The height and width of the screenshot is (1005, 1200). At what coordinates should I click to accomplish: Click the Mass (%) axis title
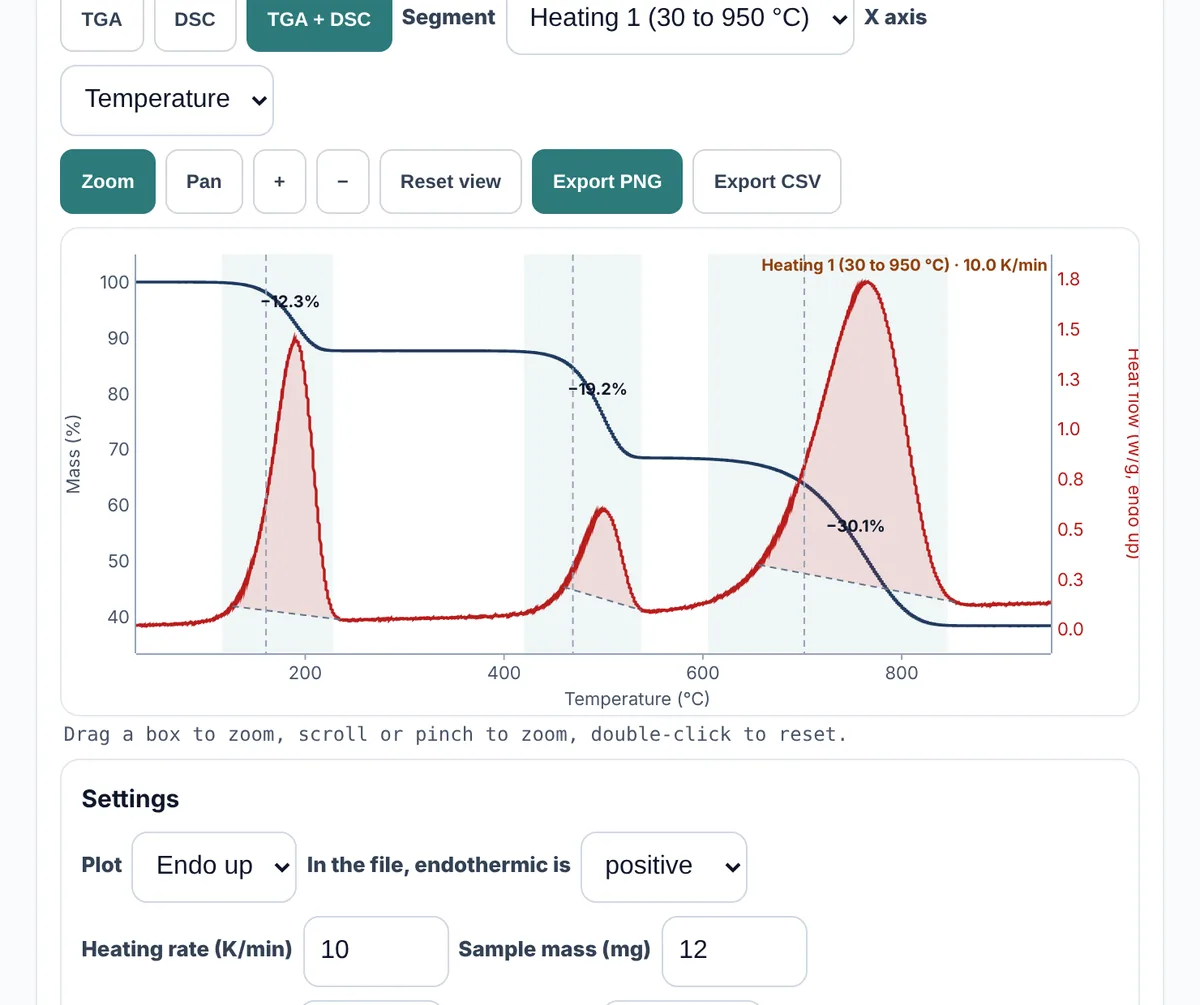pyautogui.click(x=73, y=454)
